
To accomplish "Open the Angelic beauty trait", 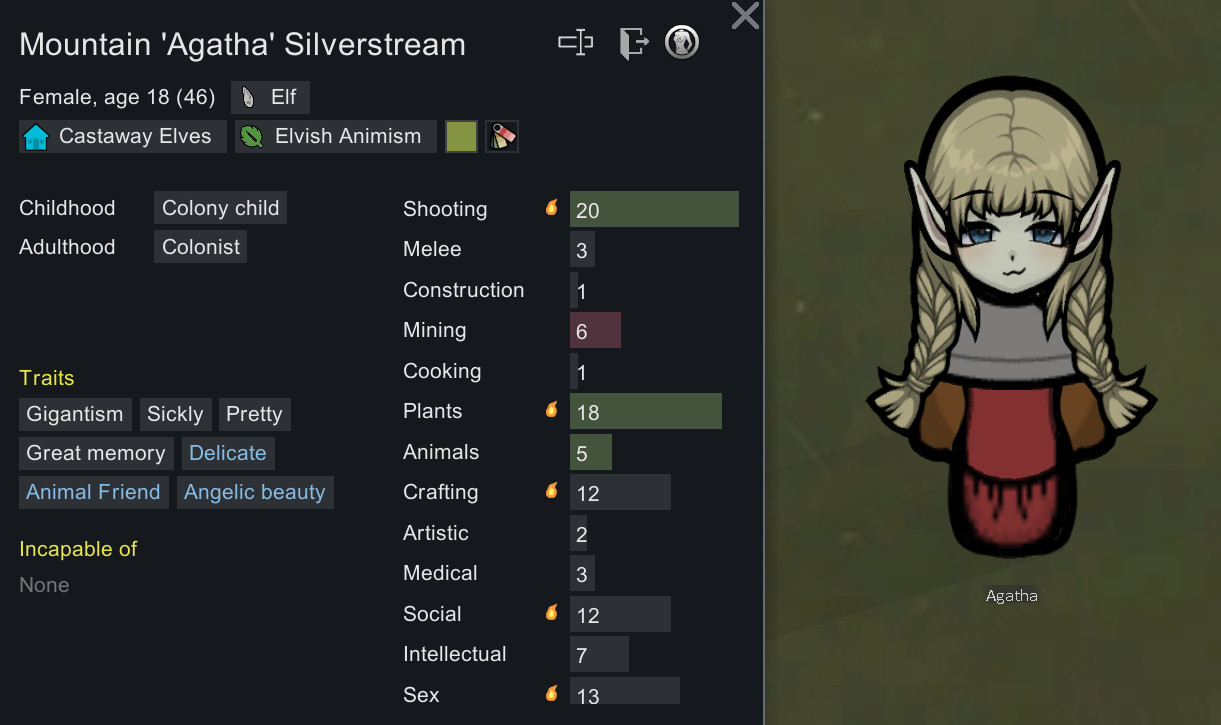I will click(255, 492).
